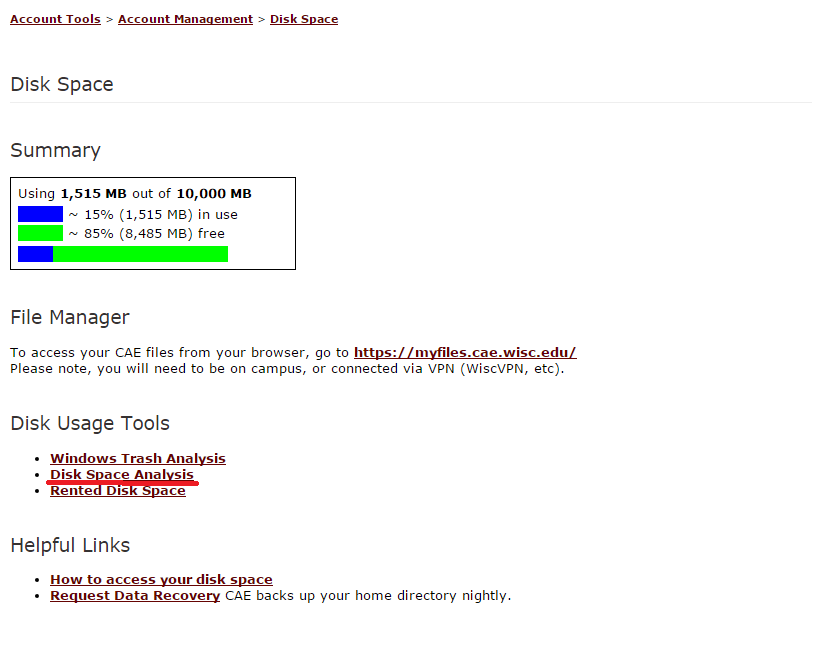Select the Disk Space page heading
The width and height of the screenshot is (821, 648).
pyautogui.click(x=62, y=84)
